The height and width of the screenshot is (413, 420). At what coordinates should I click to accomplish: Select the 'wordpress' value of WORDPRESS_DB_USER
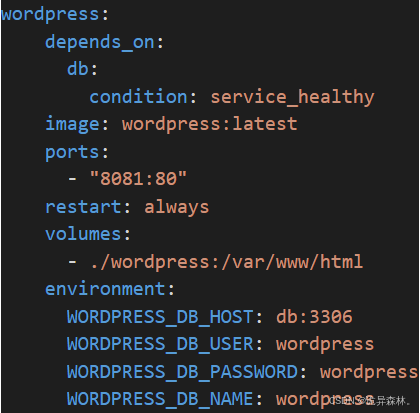click(325, 345)
